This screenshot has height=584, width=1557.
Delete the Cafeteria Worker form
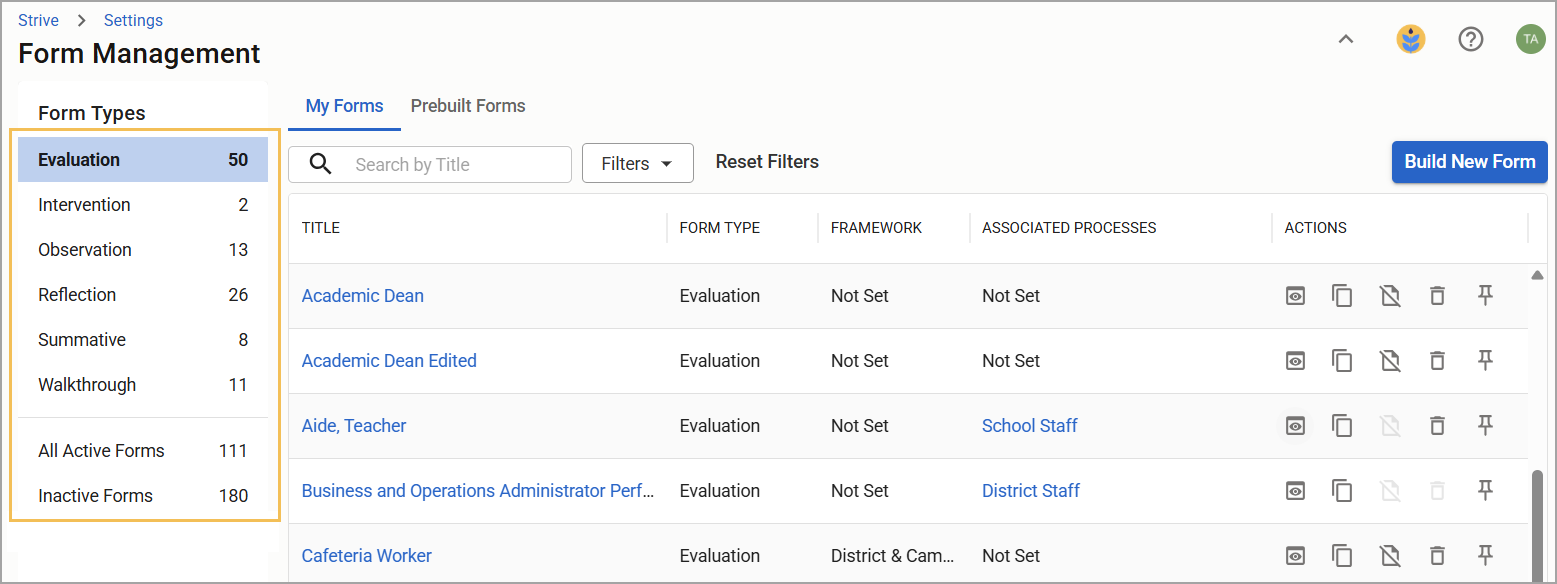click(1437, 556)
